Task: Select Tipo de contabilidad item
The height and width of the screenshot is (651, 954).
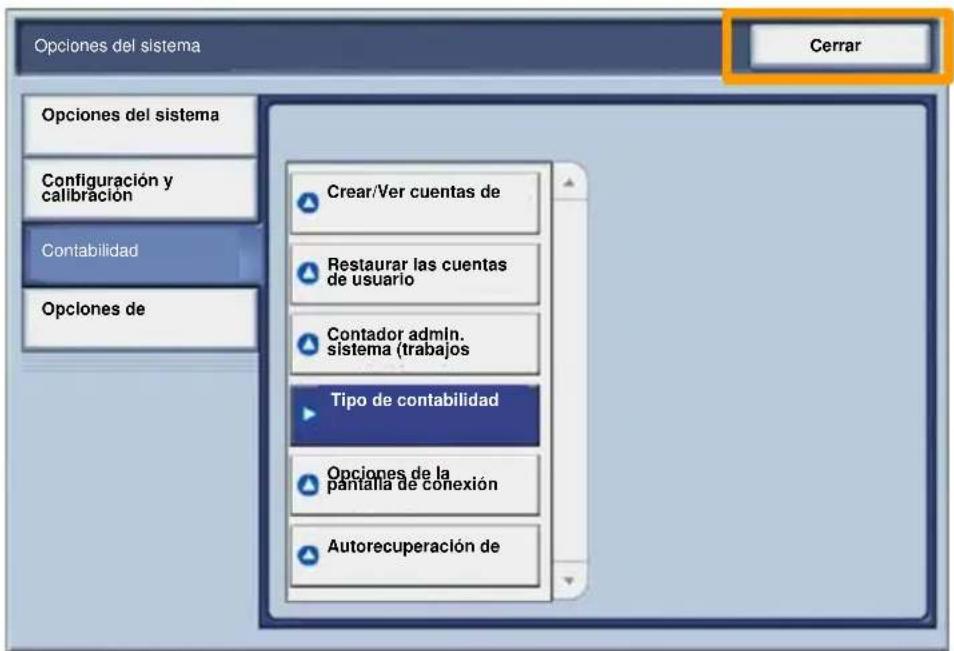Action: (415, 414)
